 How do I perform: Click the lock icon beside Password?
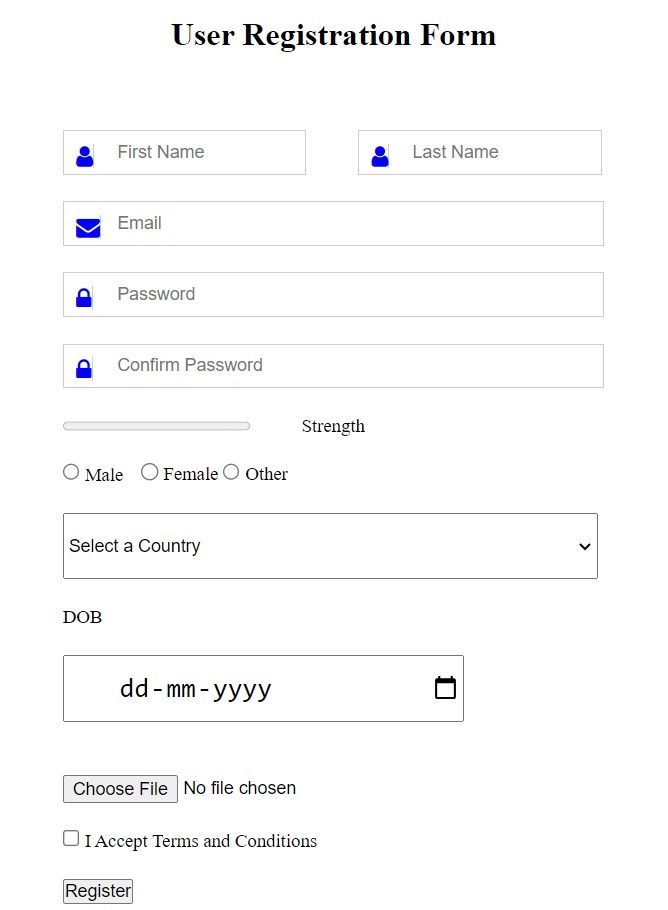click(84, 298)
